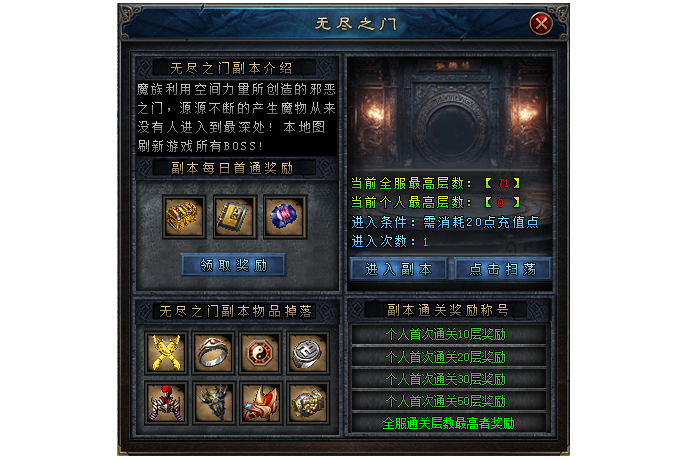Select the 个人首次通关30层奖励 entry

(x=448, y=379)
